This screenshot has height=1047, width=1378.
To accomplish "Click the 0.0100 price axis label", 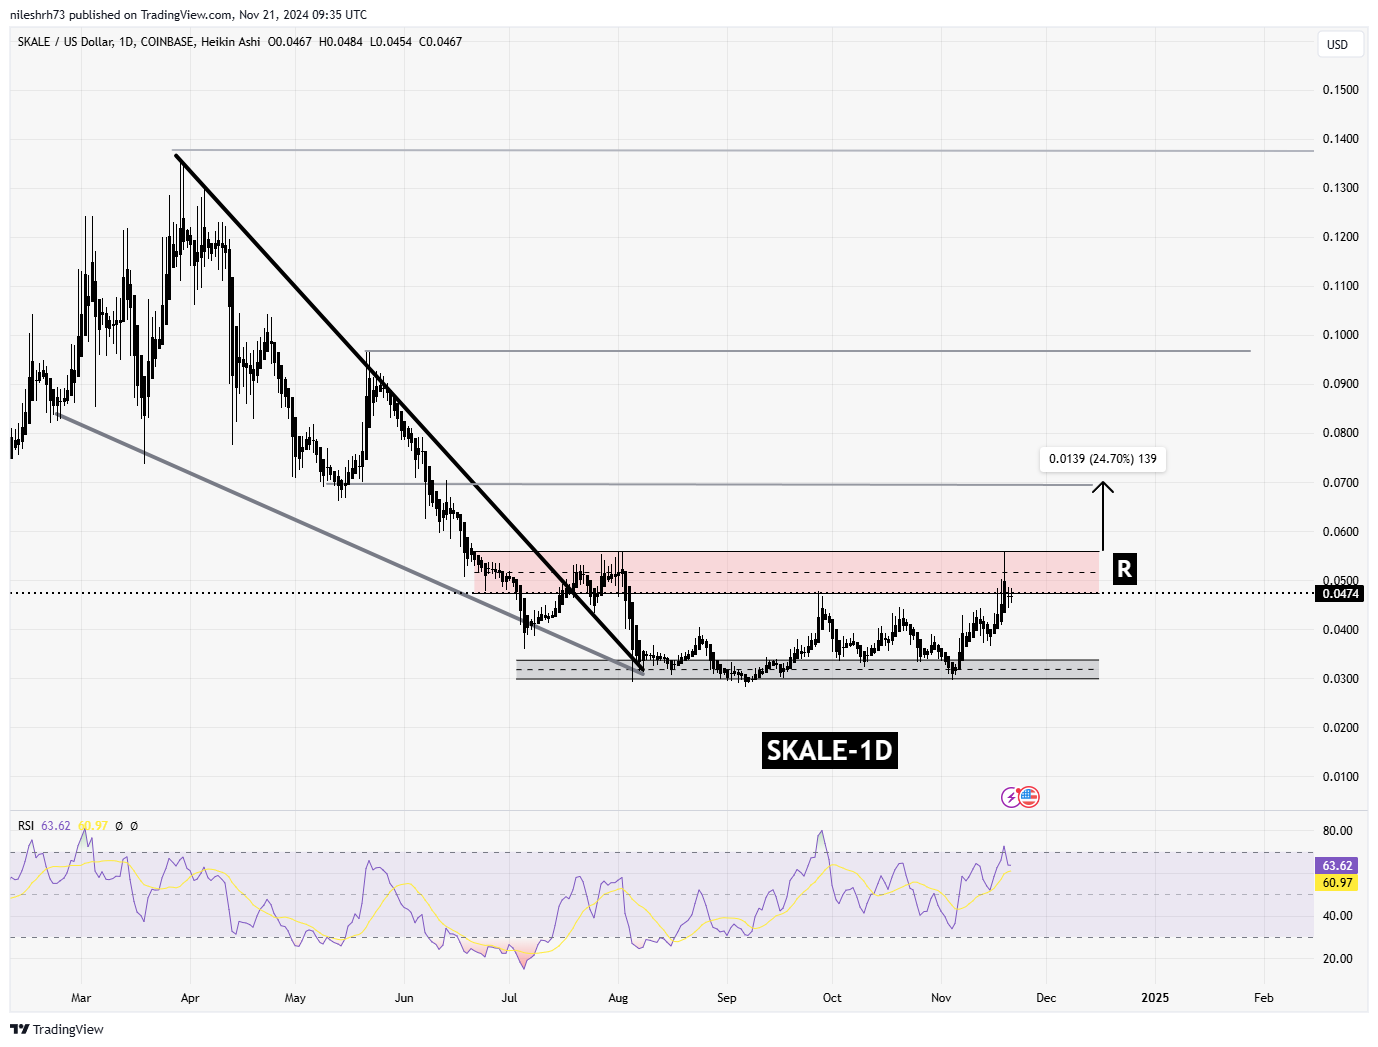I will 1340,777.
